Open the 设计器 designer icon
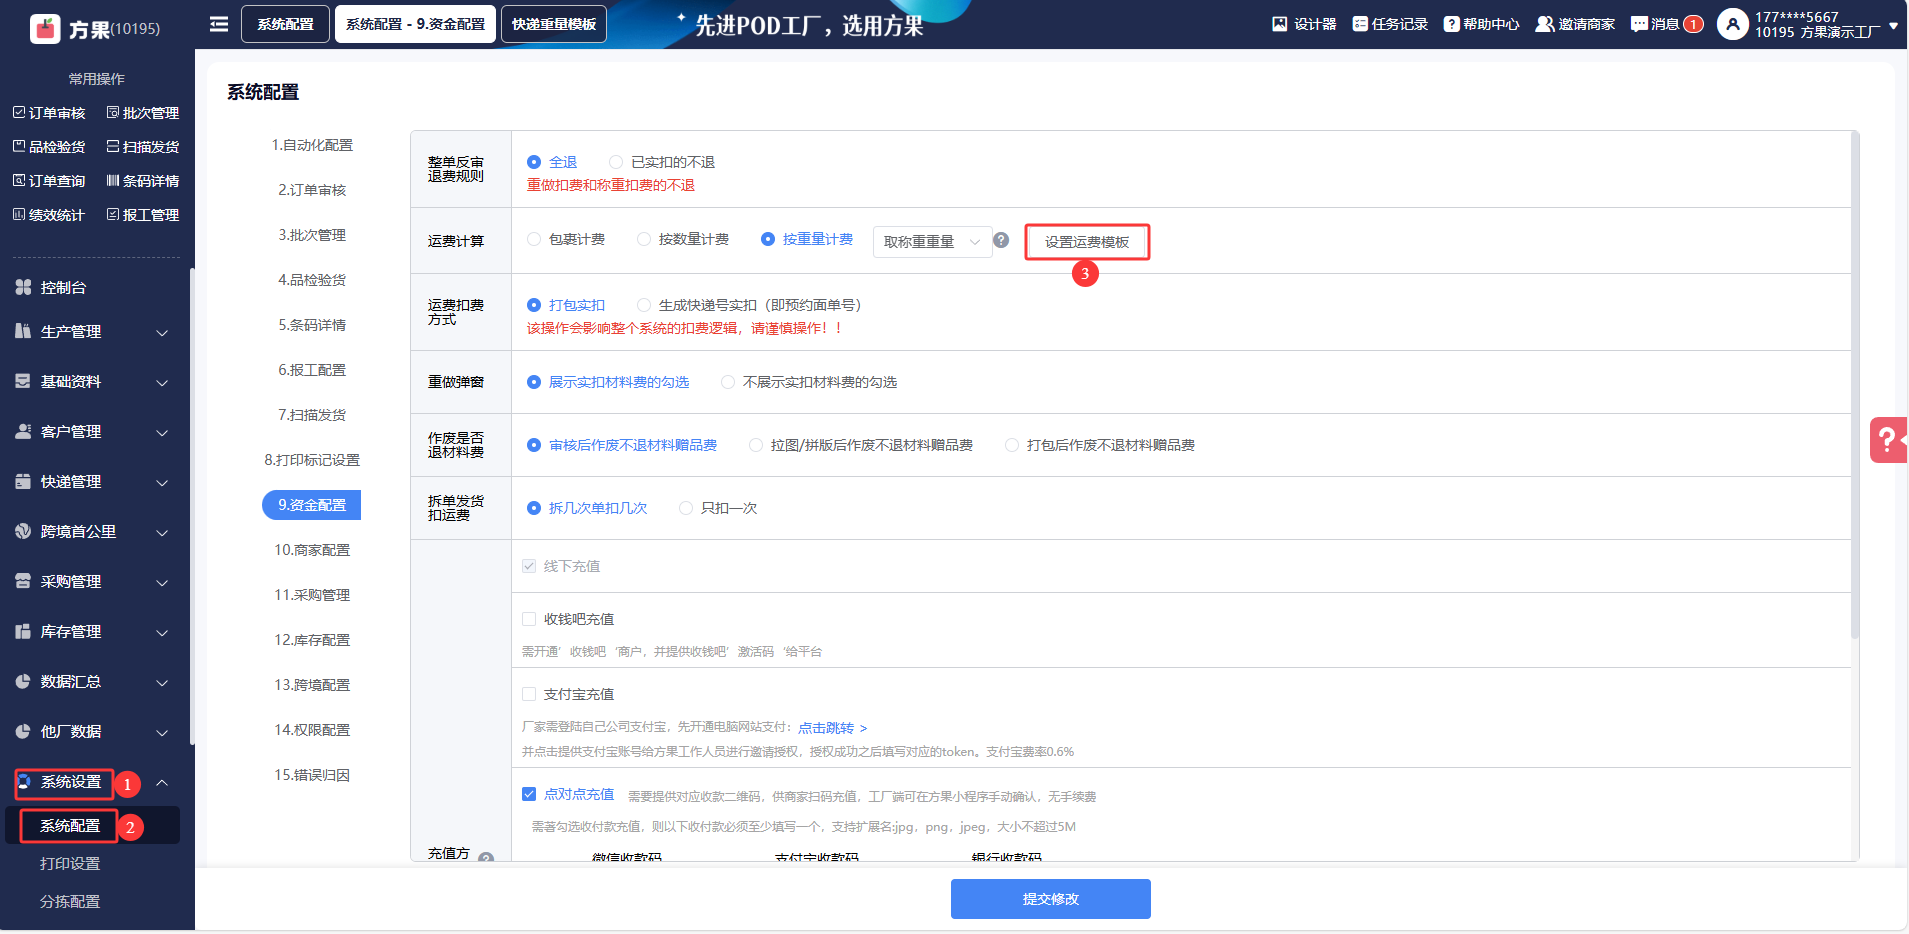Image resolution: width=1909 pixels, height=934 pixels. (1279, 24)
